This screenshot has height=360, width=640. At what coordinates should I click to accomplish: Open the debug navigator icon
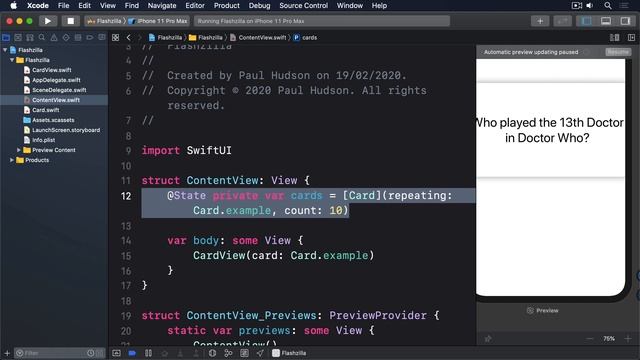click(x=78, y=38)
